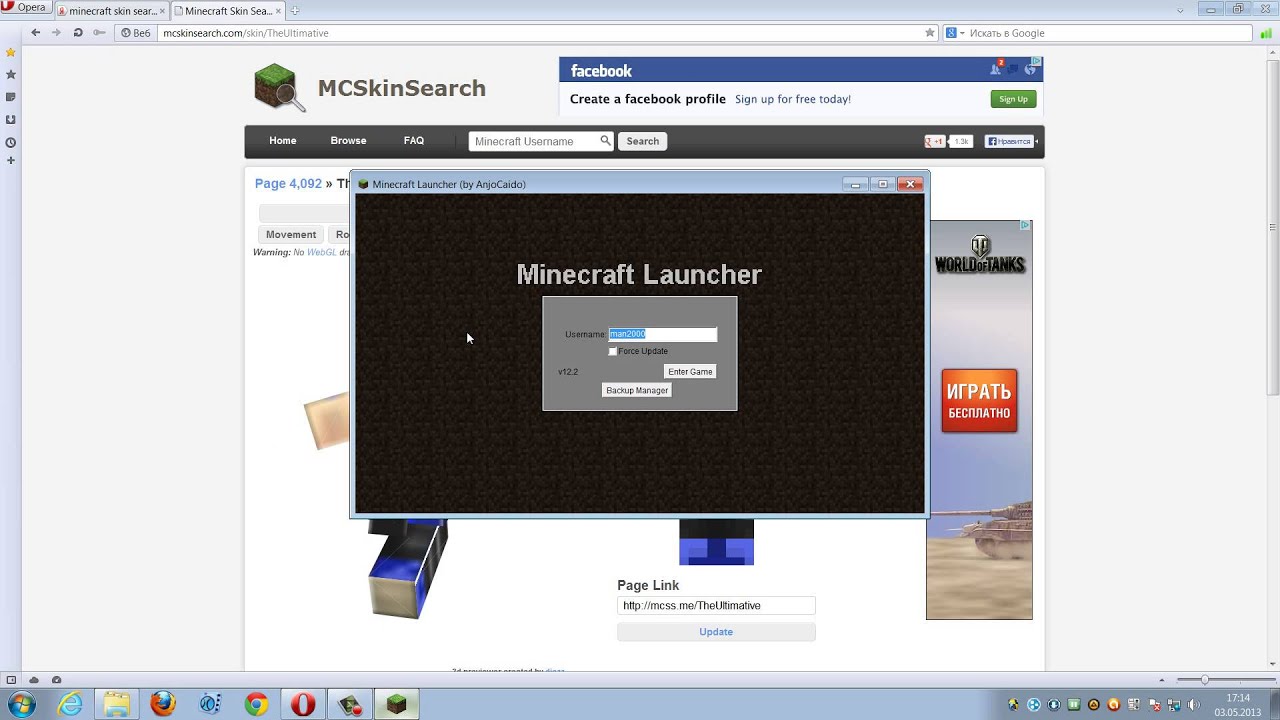Focus the address bar with mcskinsearch.com URL
Screen dimensions: 1280x720
540,33
